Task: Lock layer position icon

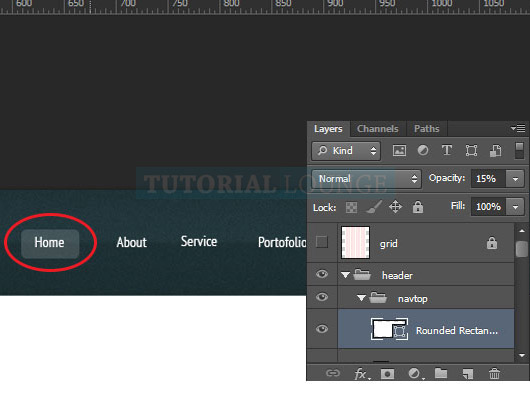Action: pos(395,207)
